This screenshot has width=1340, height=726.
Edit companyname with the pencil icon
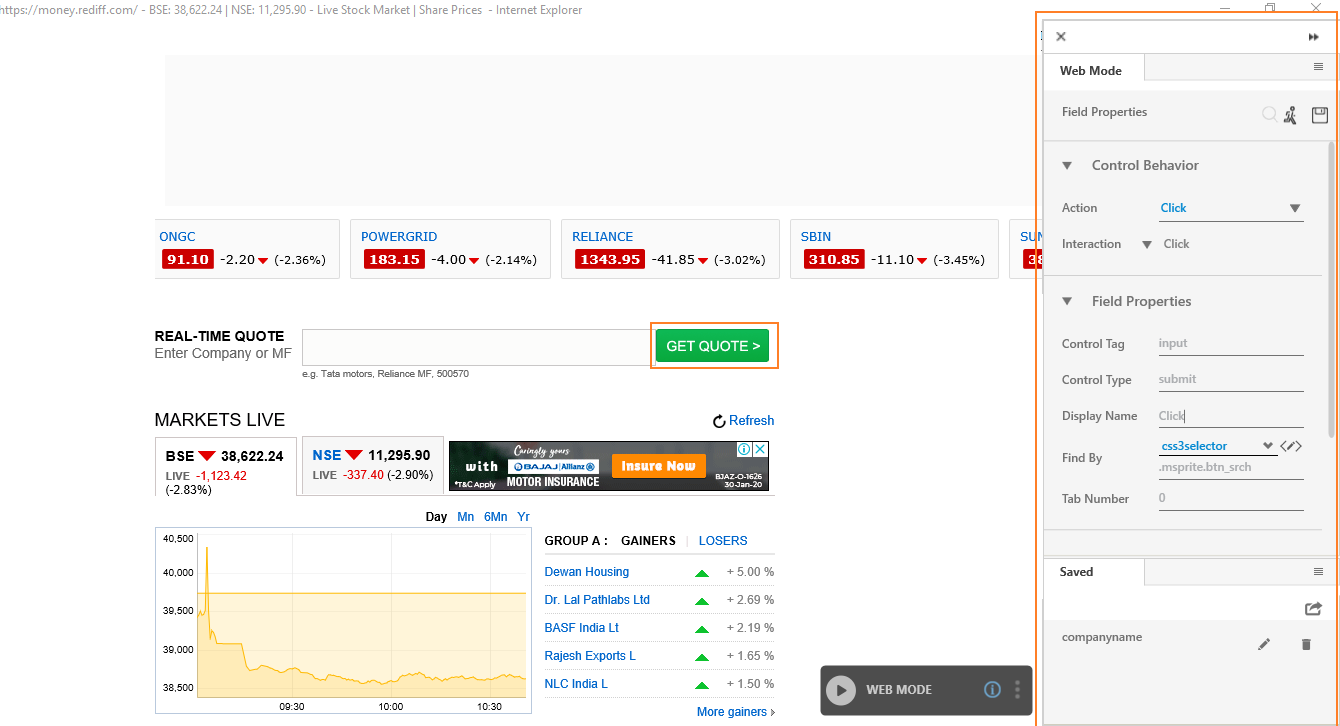(1264, 645)
